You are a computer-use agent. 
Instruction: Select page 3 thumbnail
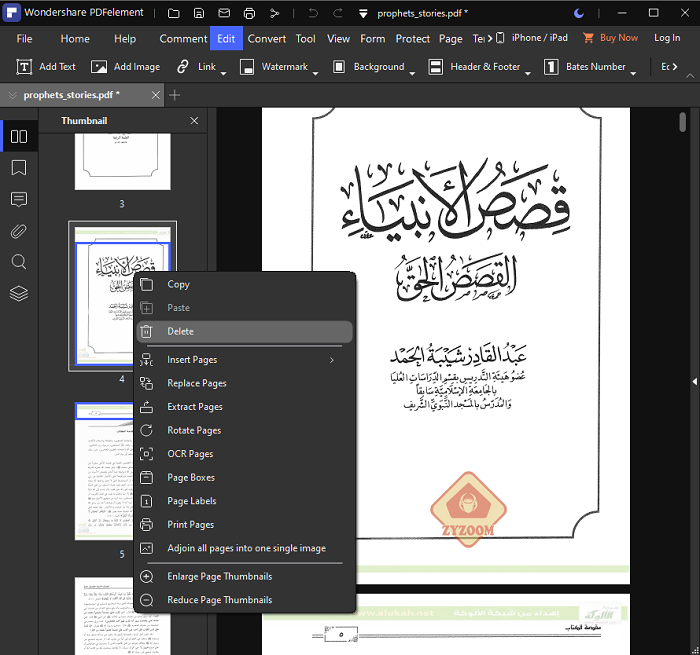coord(123,161)
